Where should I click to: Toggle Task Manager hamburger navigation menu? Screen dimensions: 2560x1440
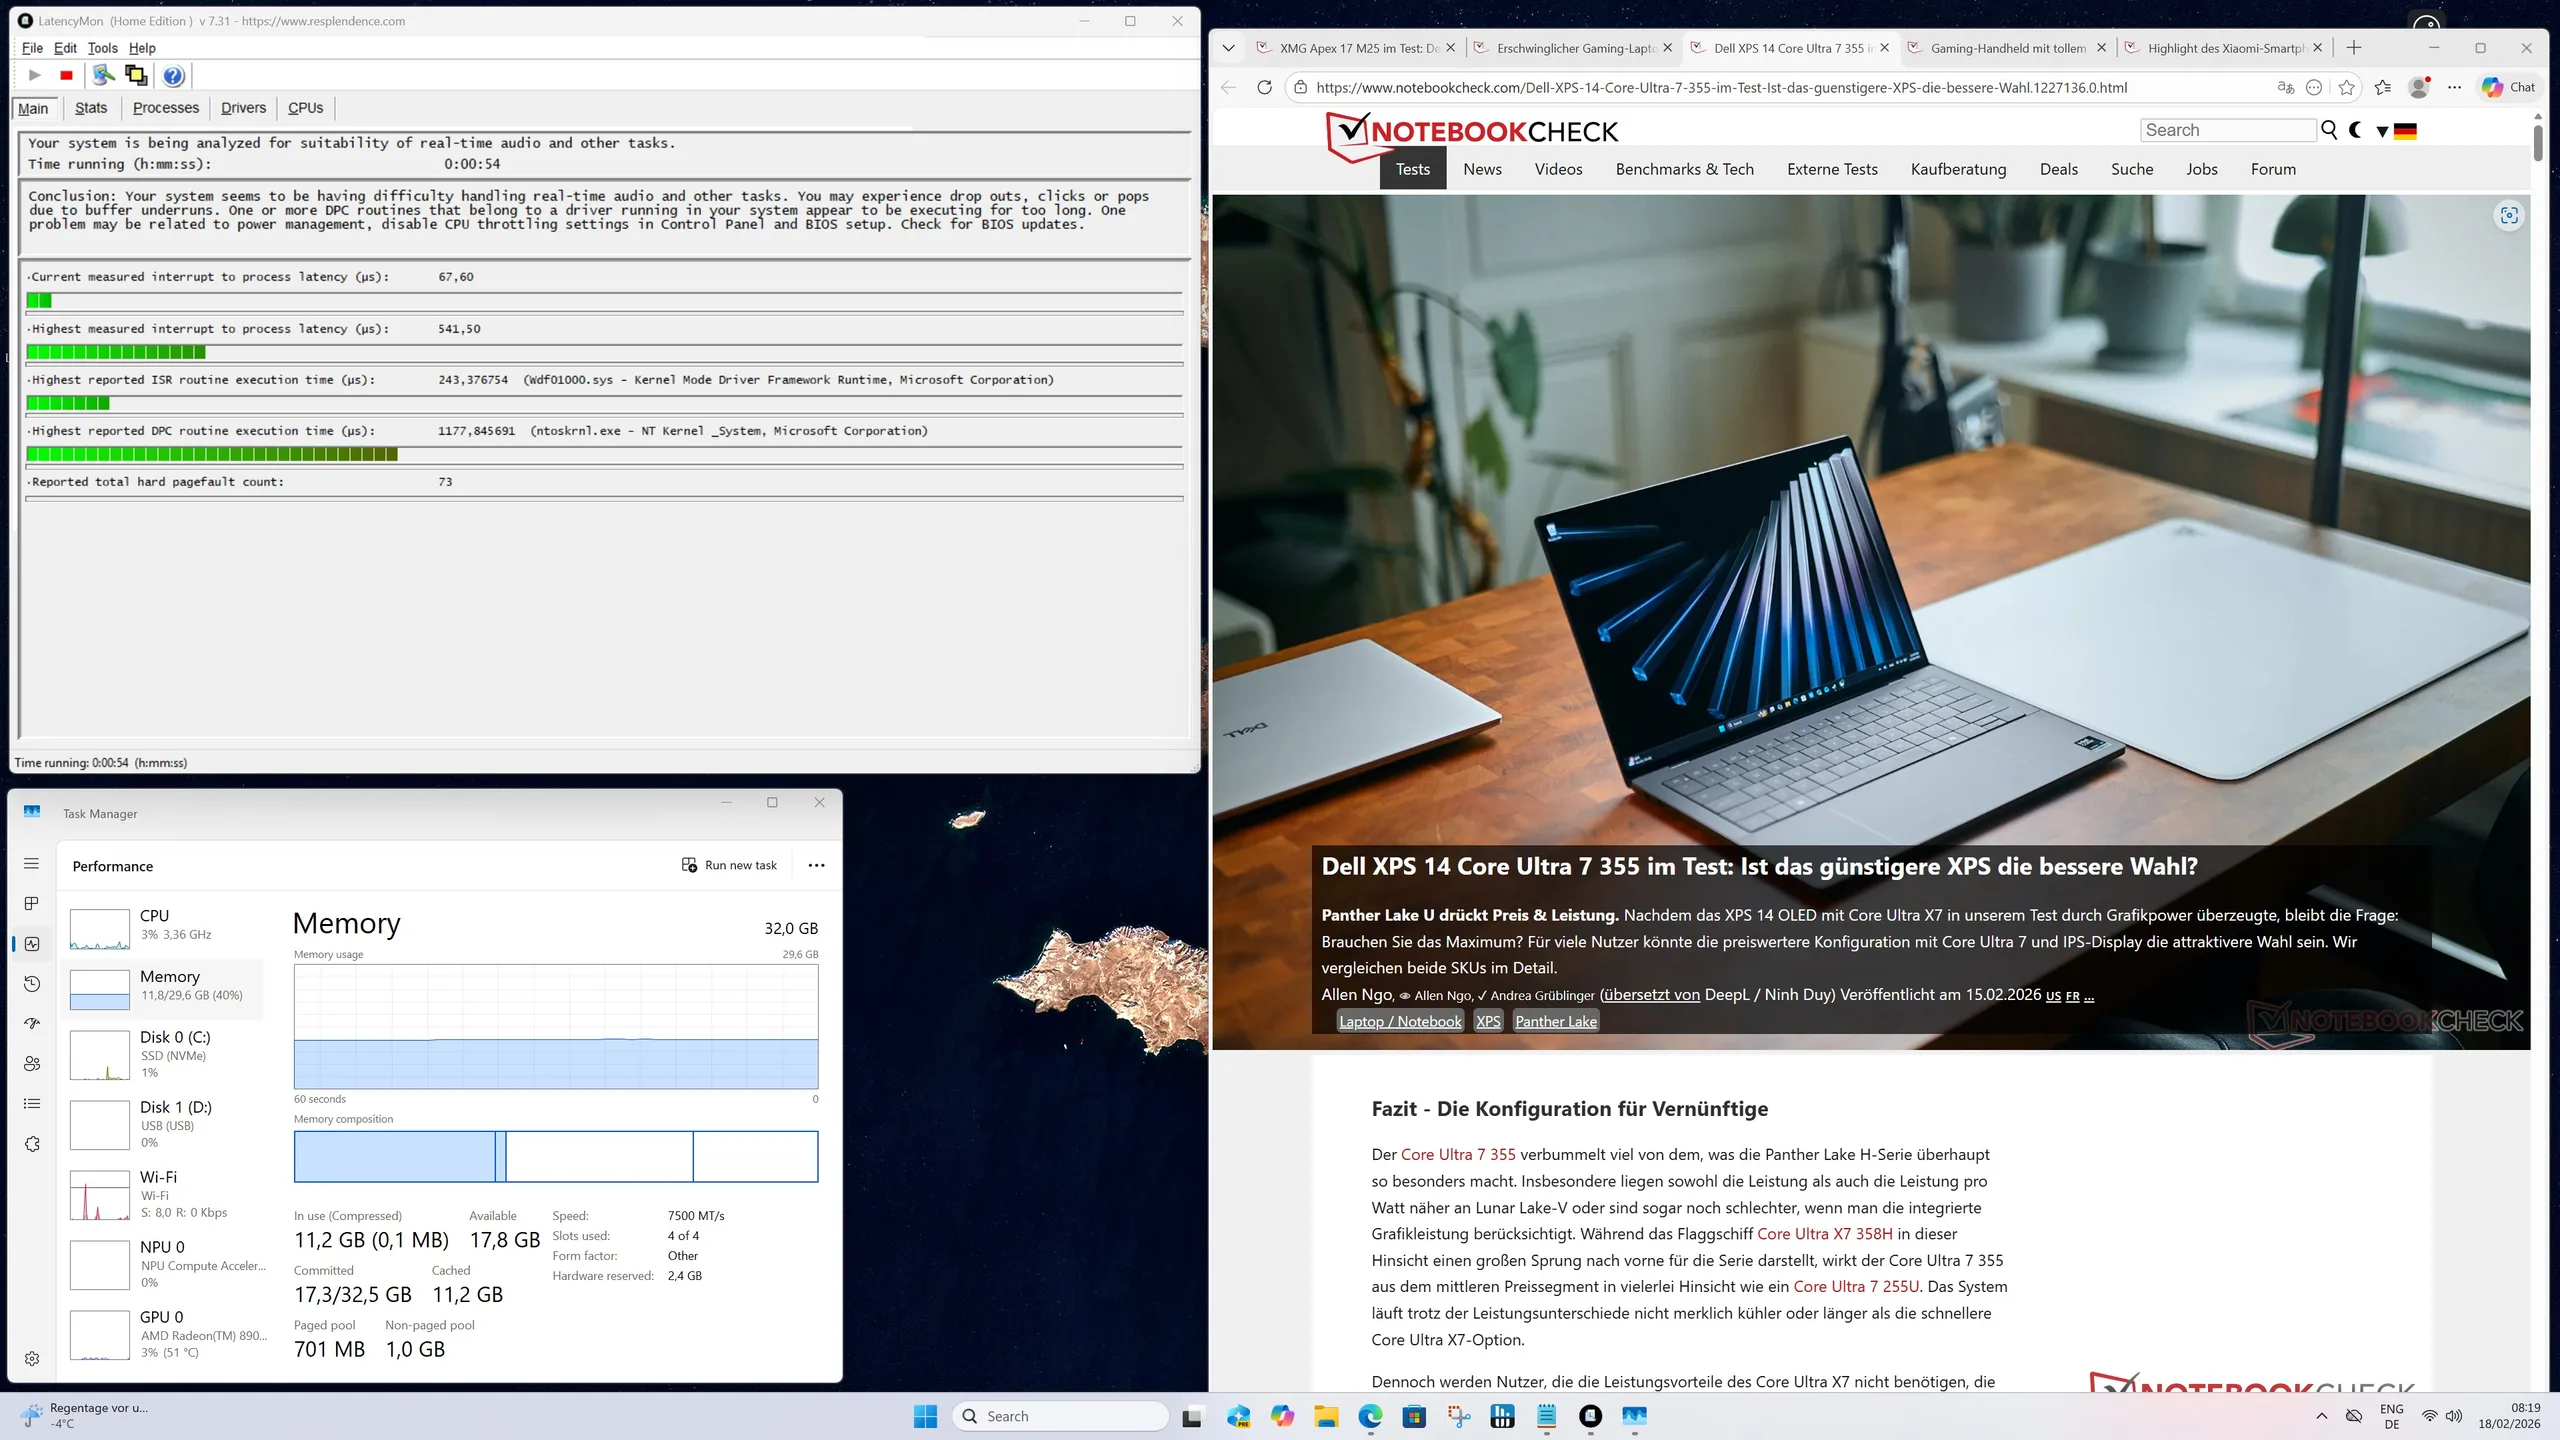[32, 863]
